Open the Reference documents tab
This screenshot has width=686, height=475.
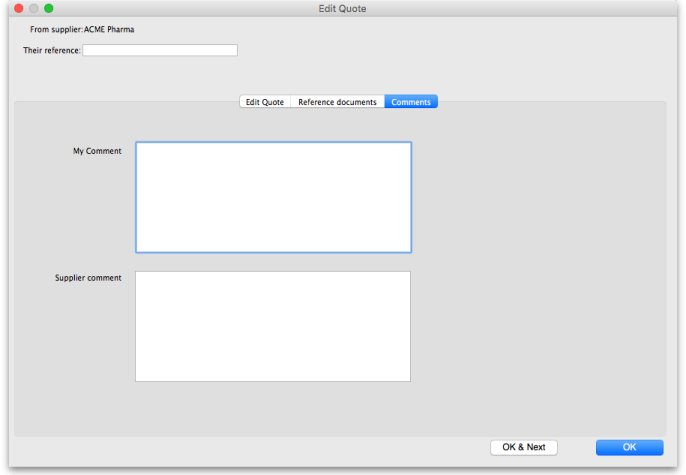337,102
